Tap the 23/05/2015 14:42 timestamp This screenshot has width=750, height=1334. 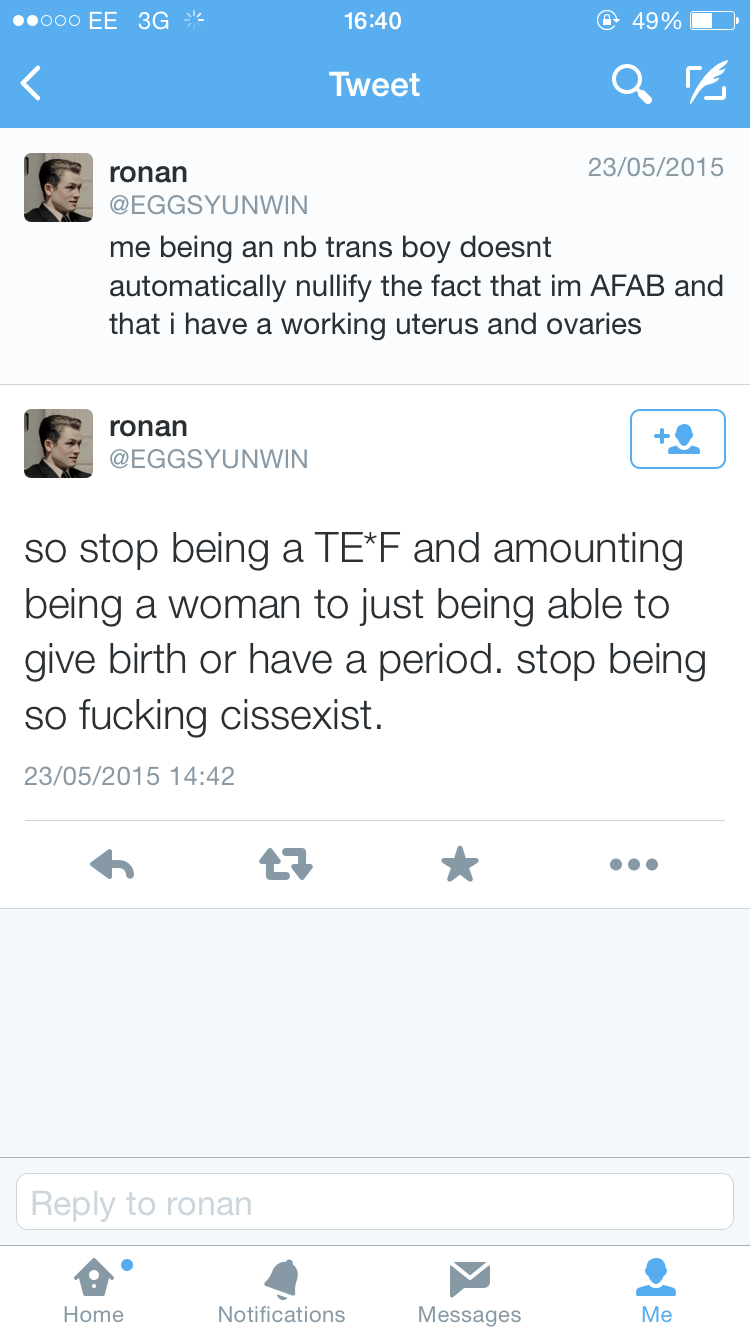(129, 776)
